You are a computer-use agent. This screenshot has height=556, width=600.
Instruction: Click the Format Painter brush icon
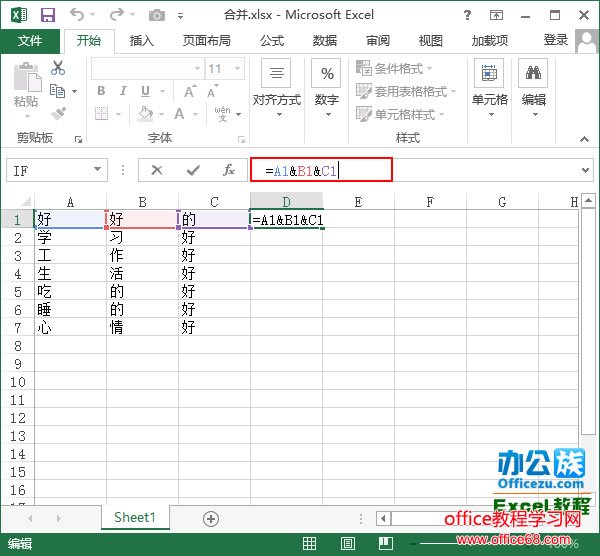pos(58,114)
